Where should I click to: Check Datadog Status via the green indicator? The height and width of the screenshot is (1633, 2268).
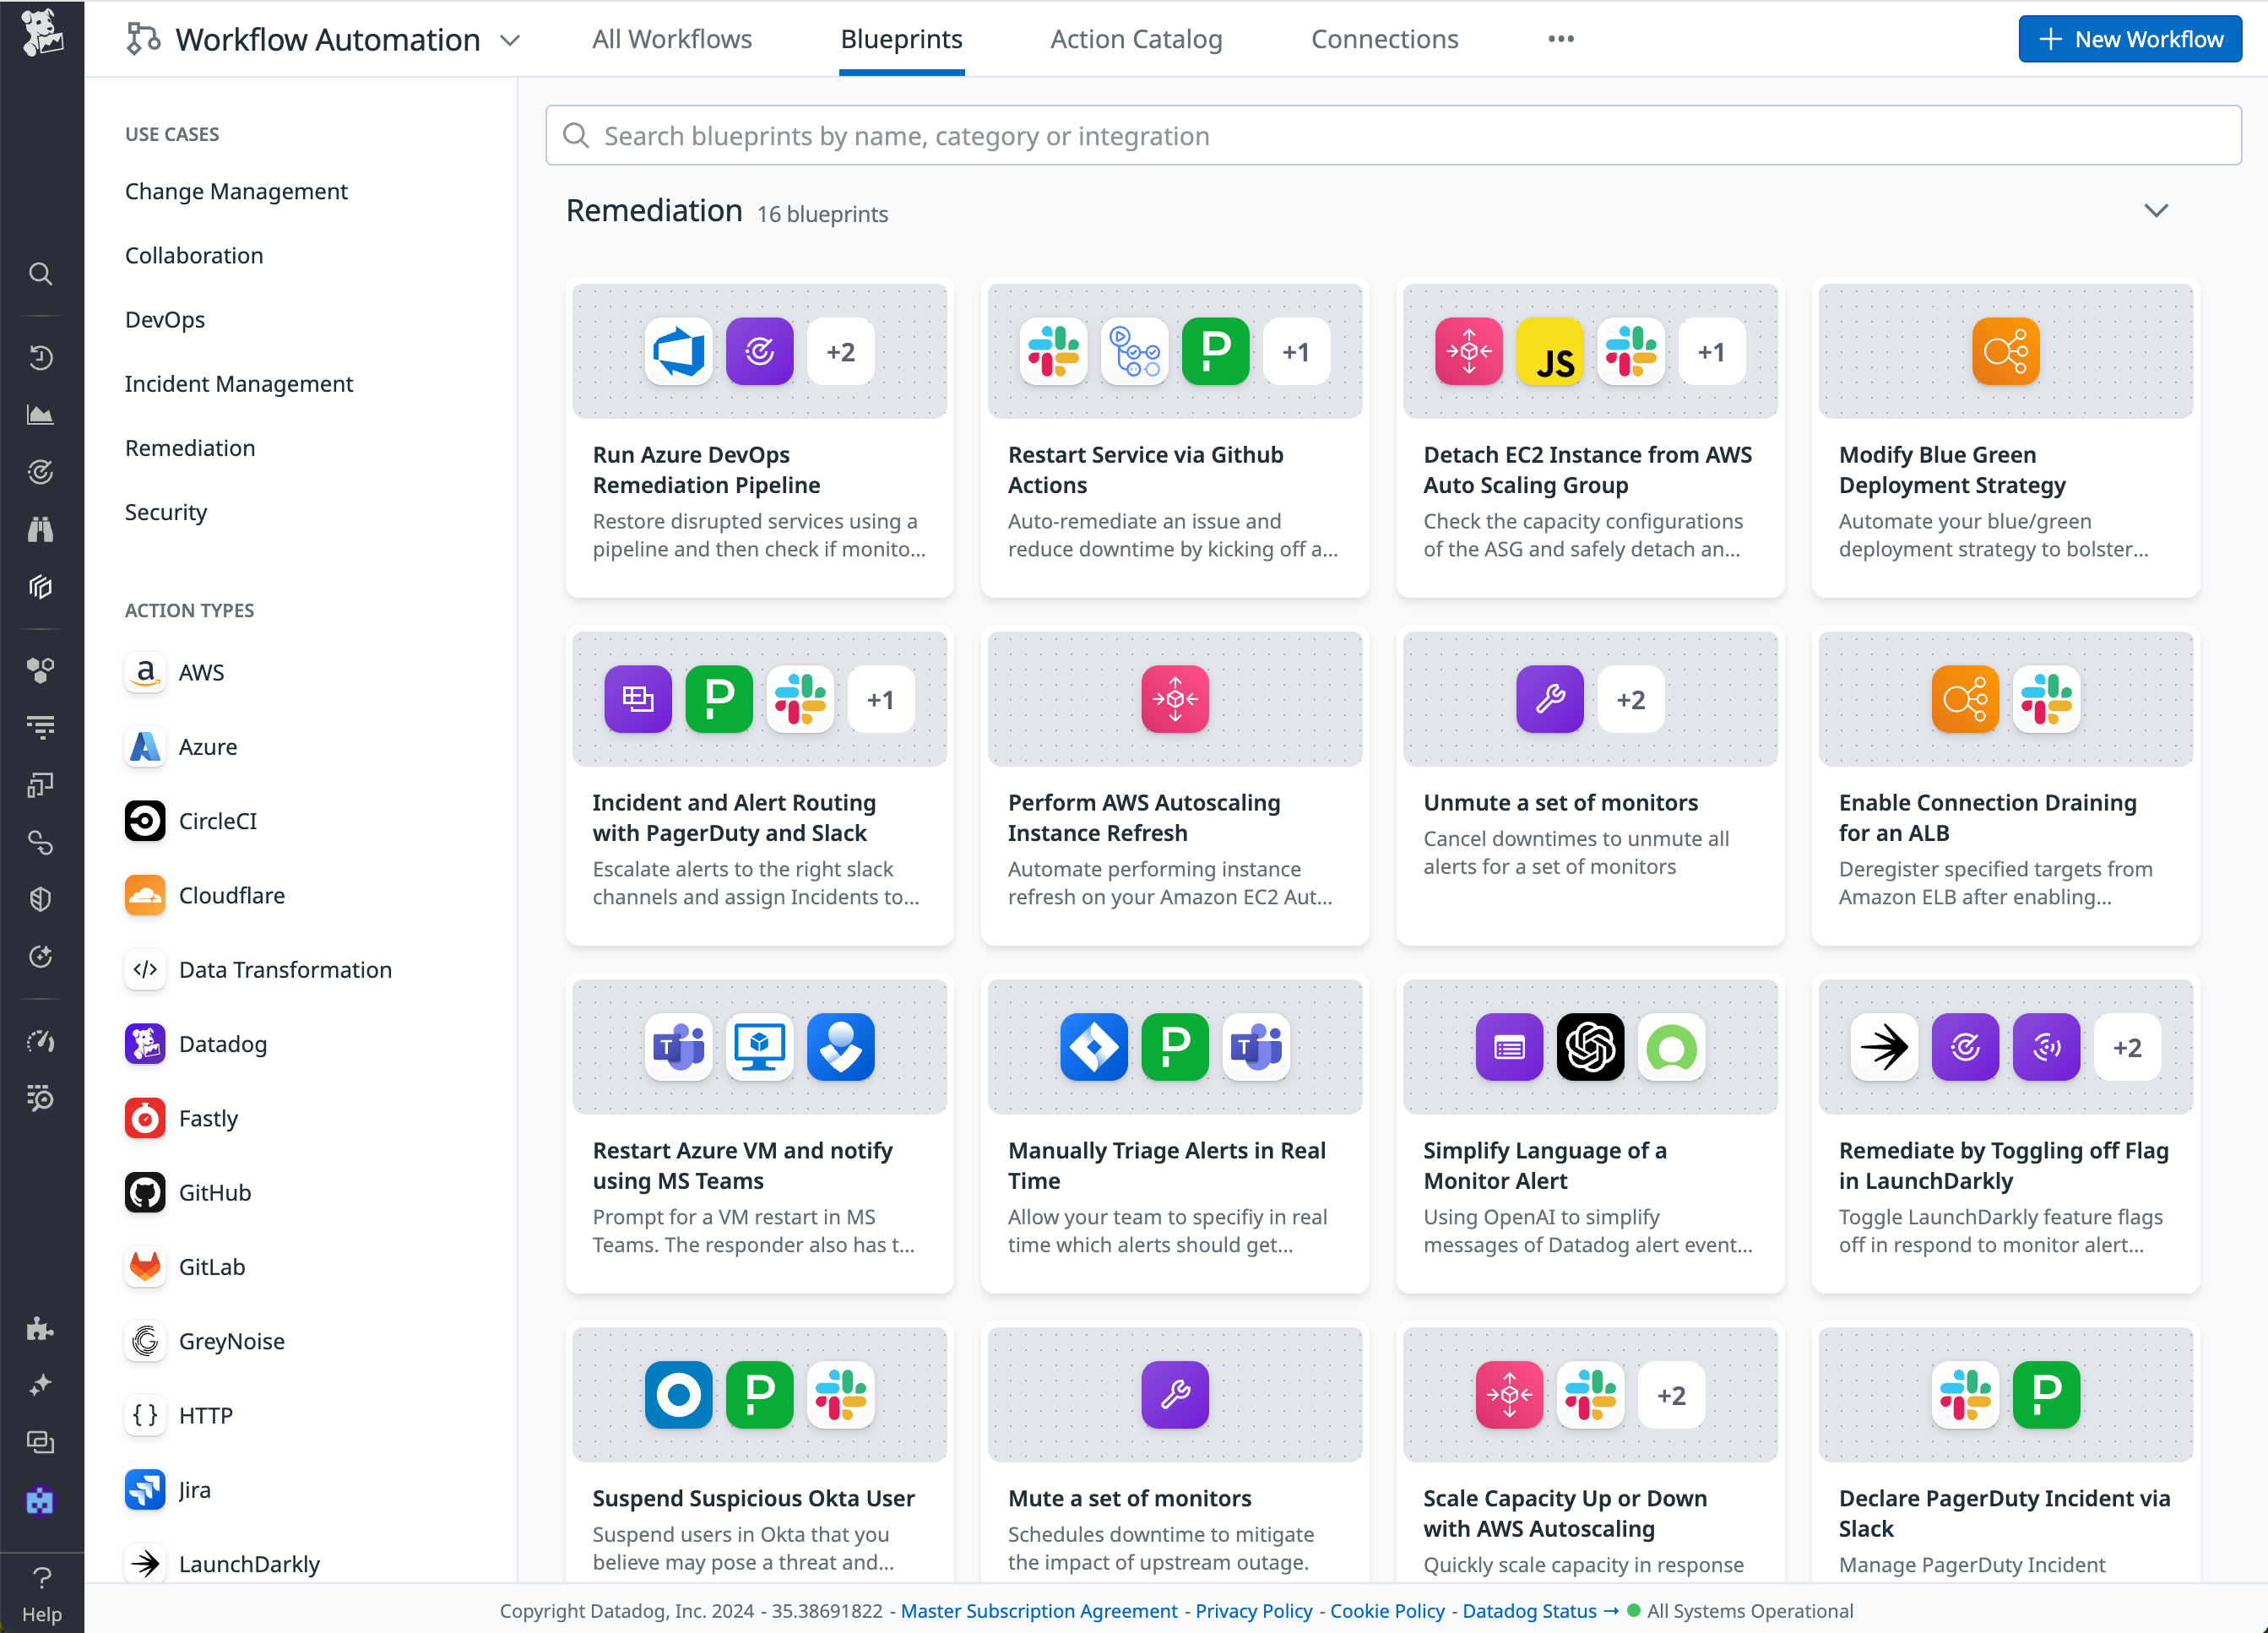[1632, 1611]
